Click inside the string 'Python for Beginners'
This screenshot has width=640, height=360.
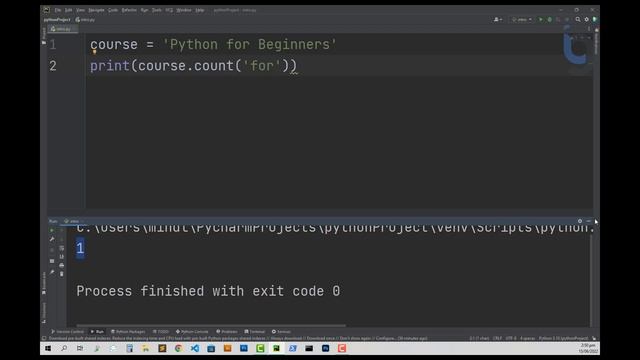[x=249, y=44]
